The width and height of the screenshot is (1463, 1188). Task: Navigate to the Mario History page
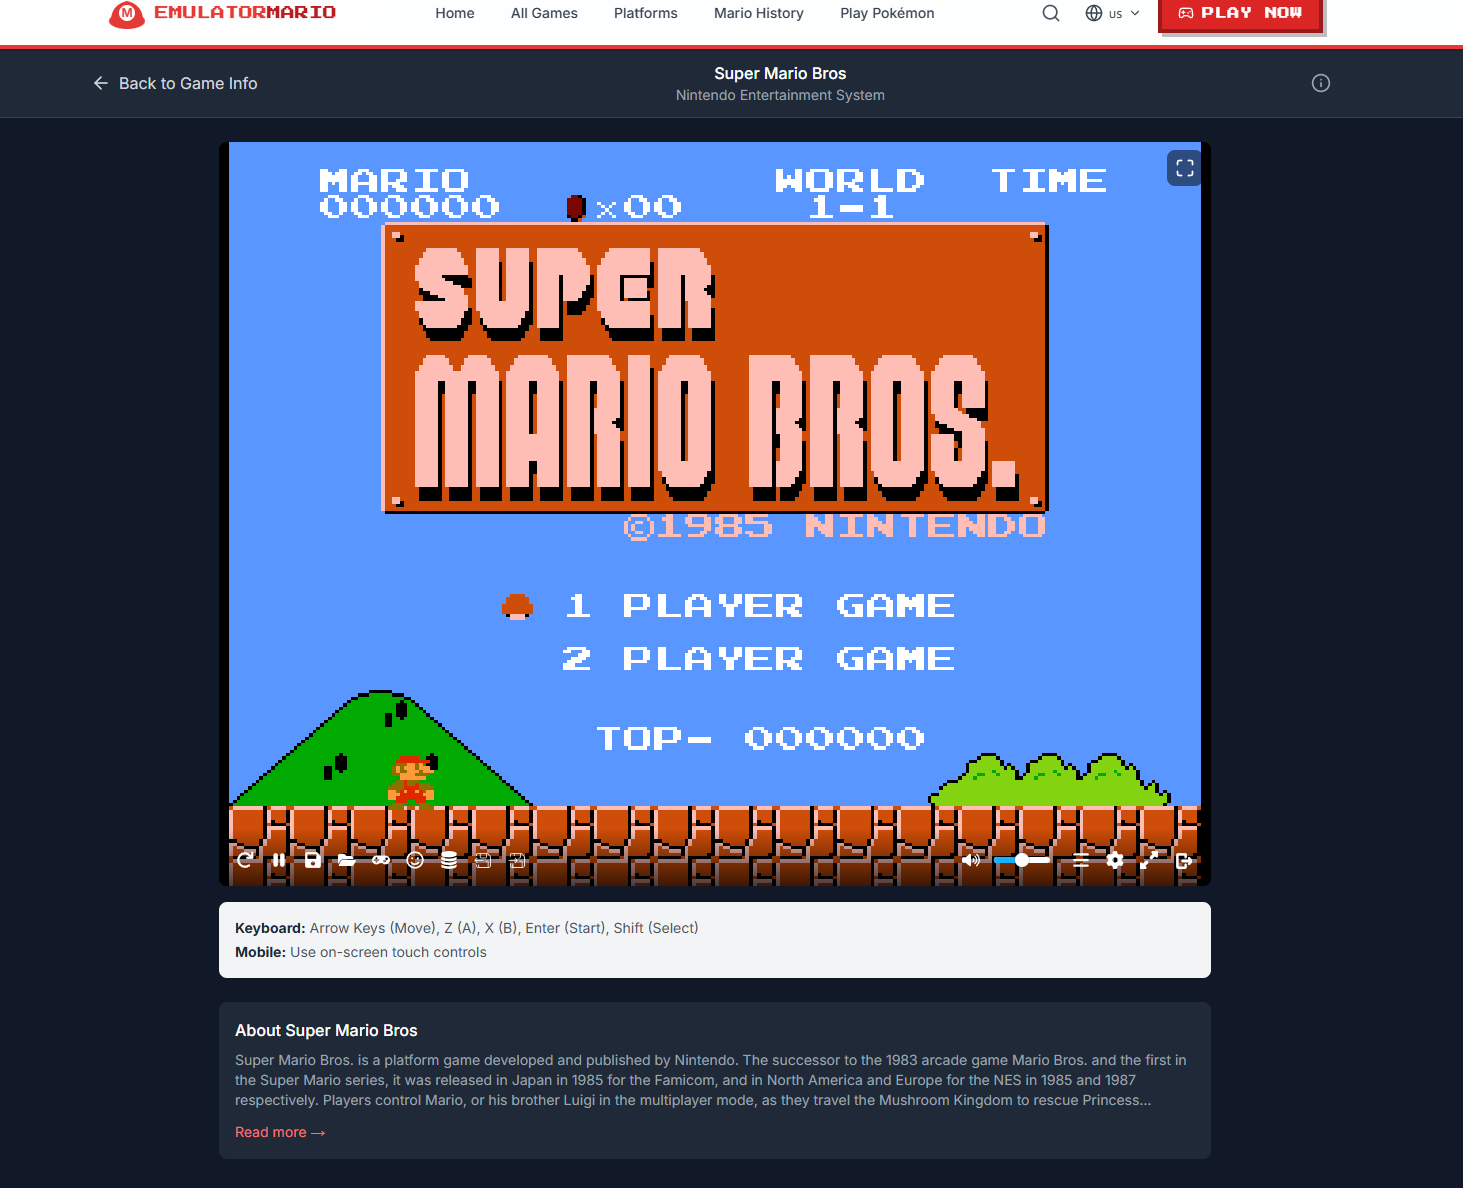coord(758,13)
